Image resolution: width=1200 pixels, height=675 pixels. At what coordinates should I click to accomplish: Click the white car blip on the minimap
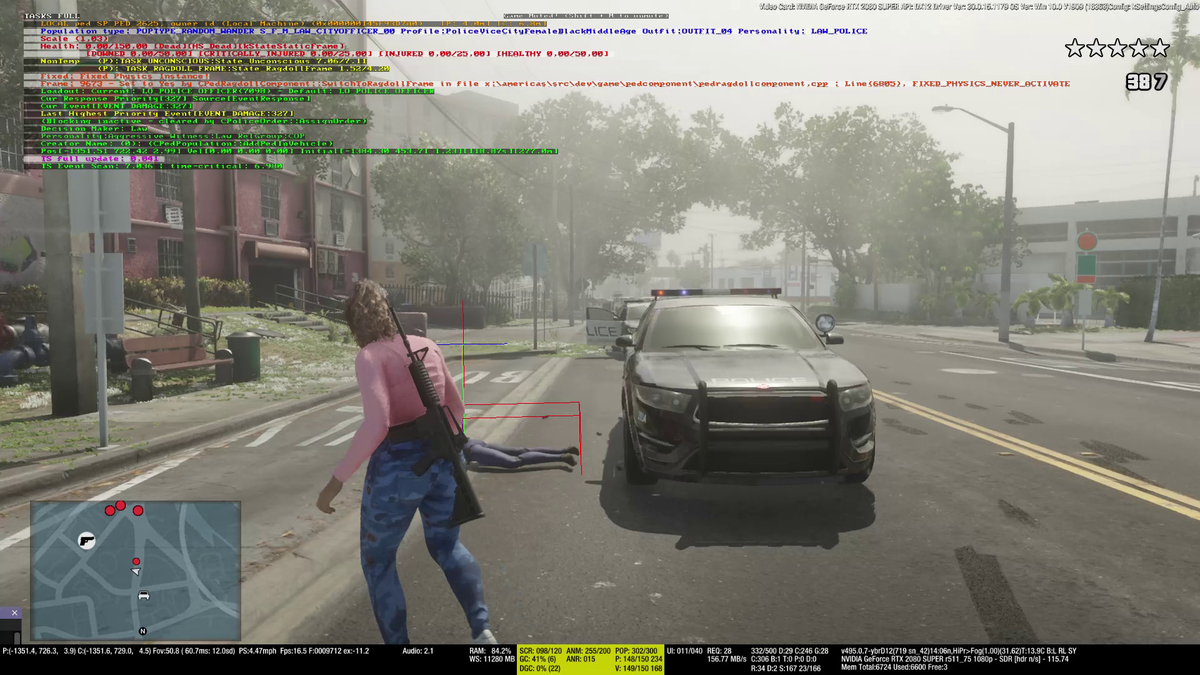tap(143, 595)
